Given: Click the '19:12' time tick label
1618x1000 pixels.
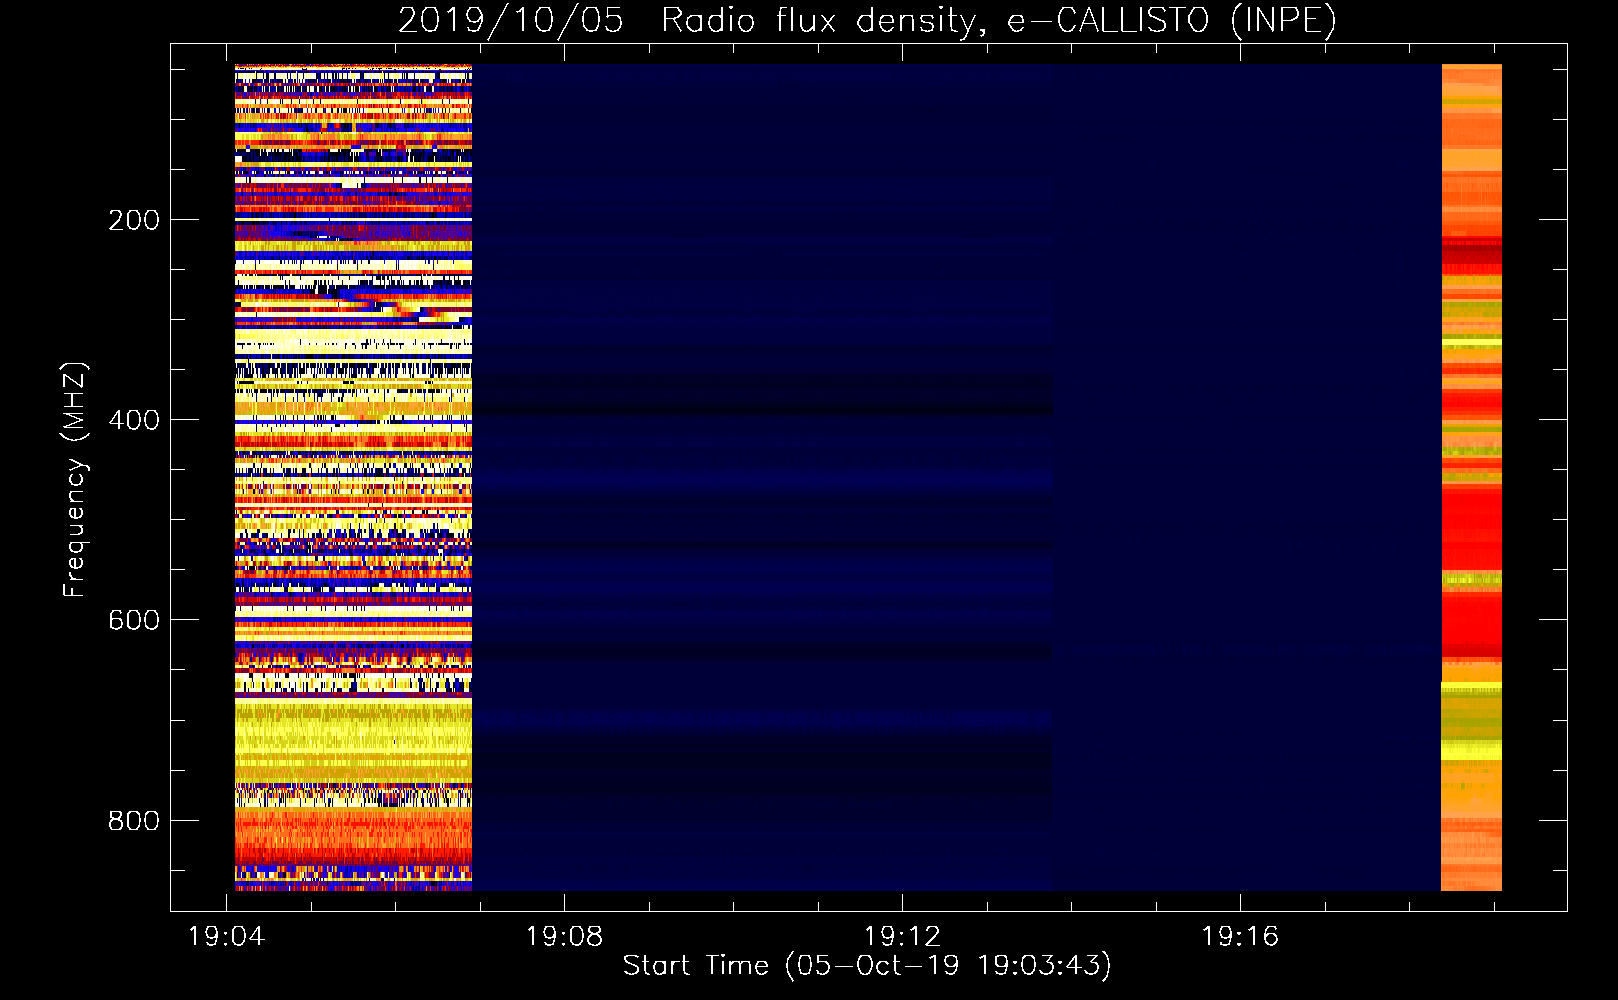Looking at the screenshot, I should click(x=903, y=936).
